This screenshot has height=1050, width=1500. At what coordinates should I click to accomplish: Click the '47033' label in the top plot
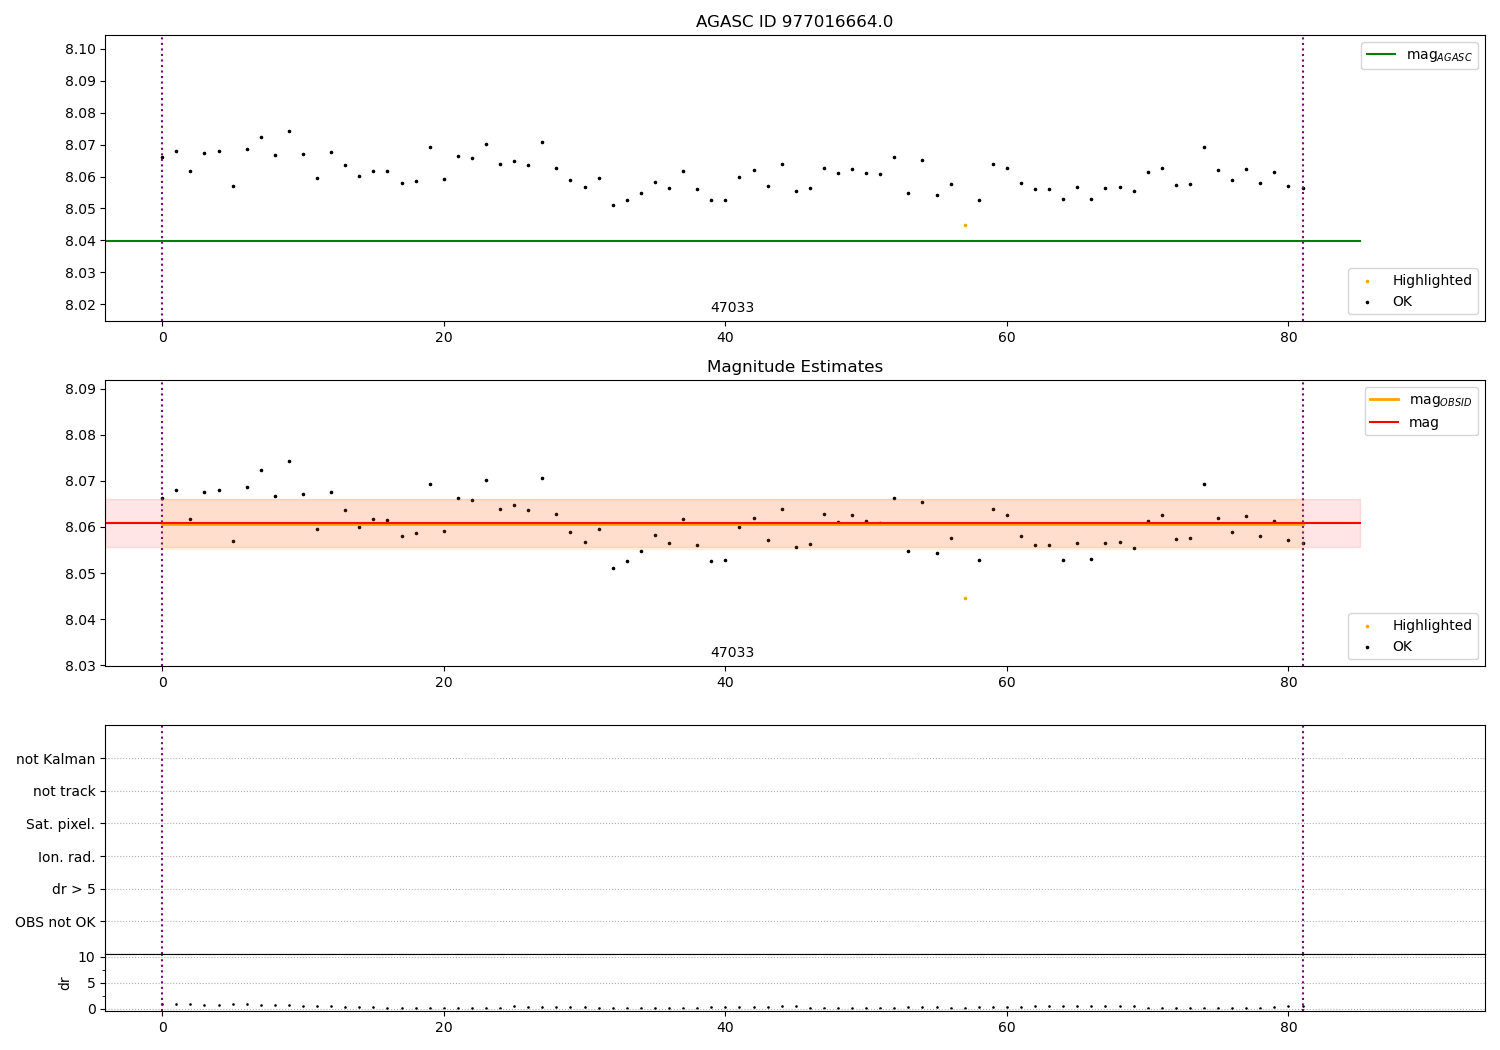(x=732, y=308)
